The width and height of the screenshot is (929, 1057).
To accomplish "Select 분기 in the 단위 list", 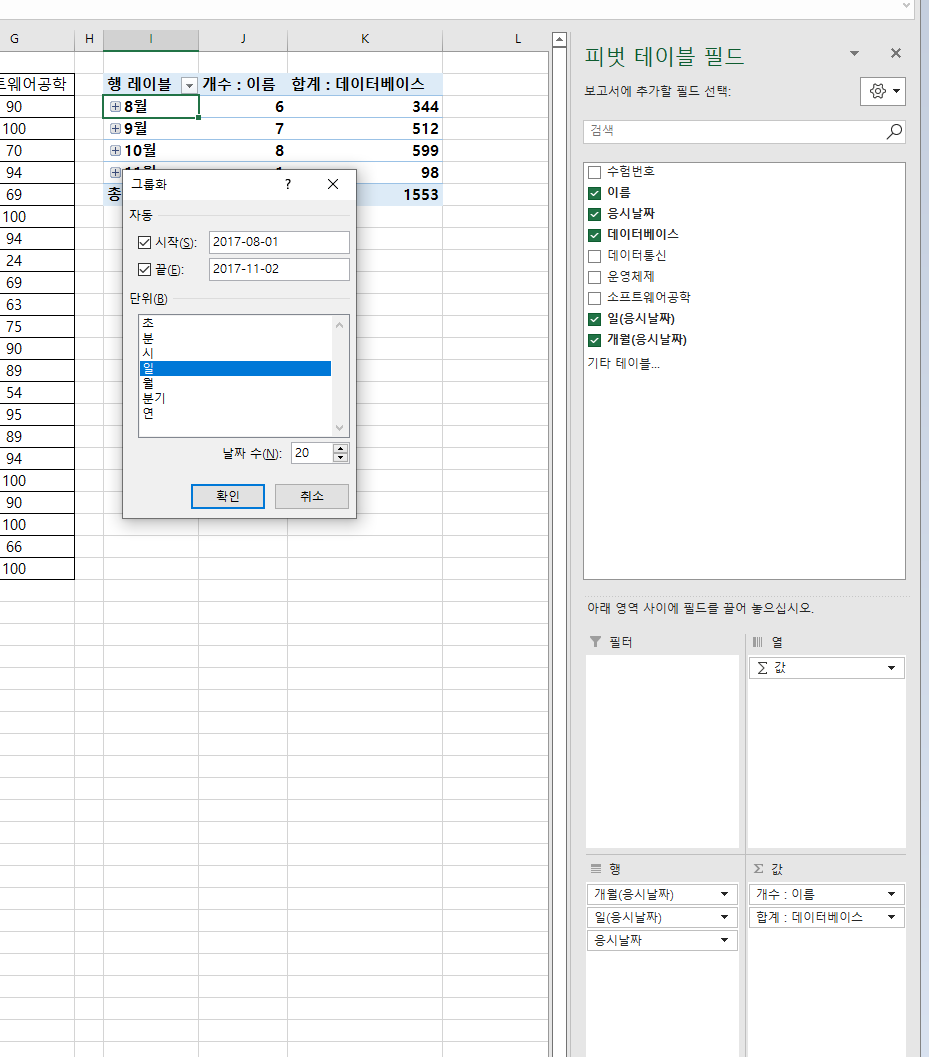I will point(154,398).
